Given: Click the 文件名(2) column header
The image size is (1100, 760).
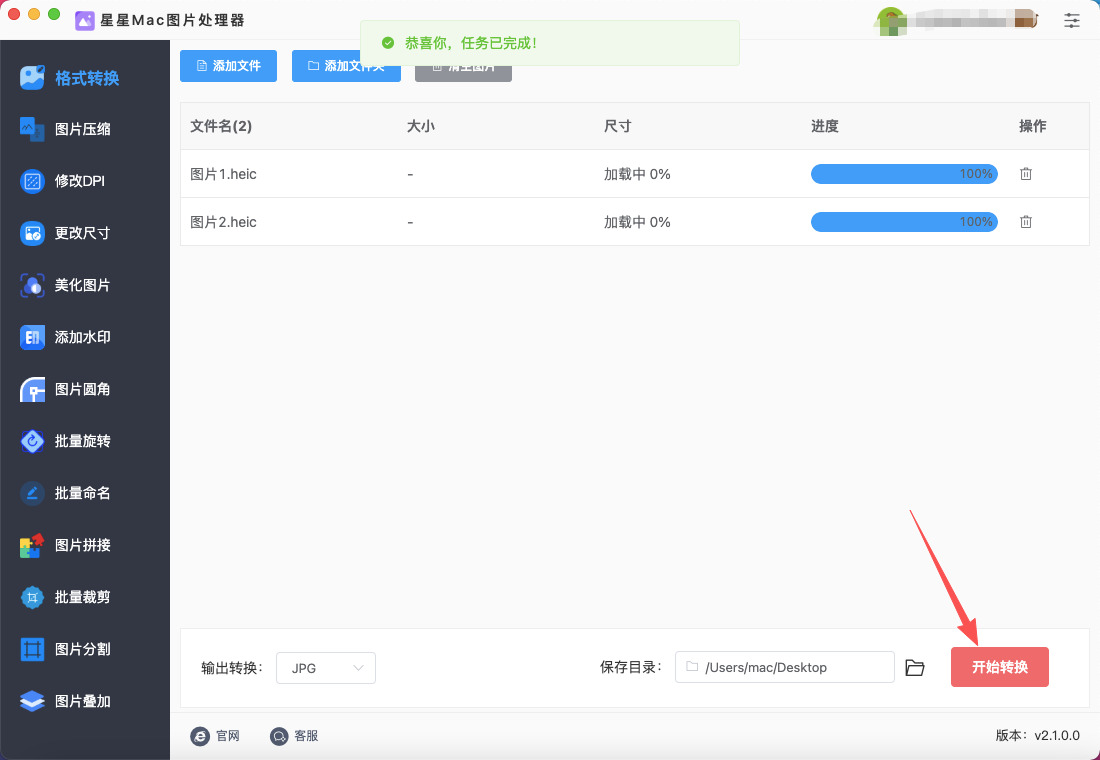Looking at the screenshot, I should (221, 126).
